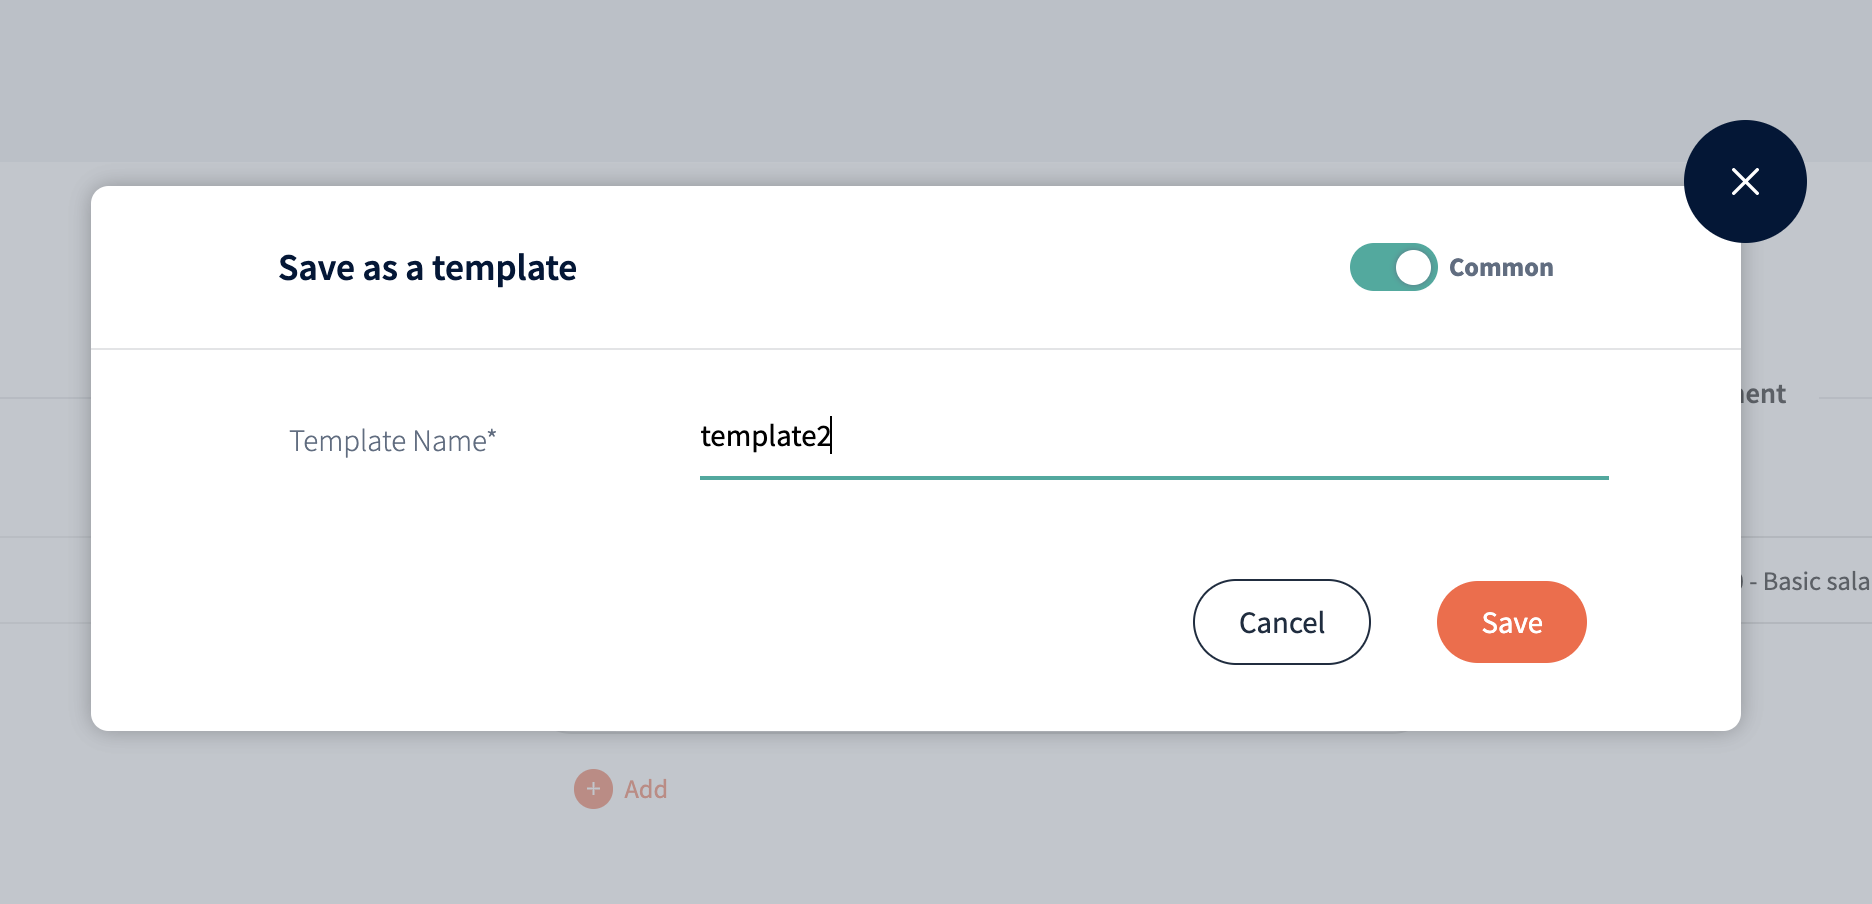Viewport: 1872px width, 904px height.
Task: Save the template with the Save button
Action: (x=1511, y=622)
